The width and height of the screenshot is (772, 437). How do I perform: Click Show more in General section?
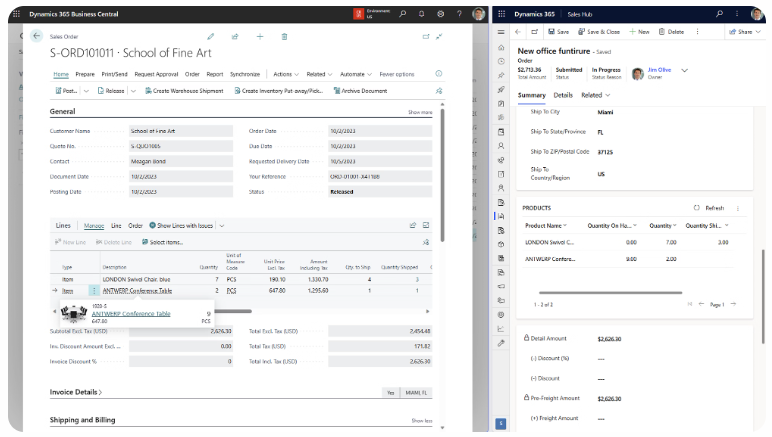(420, 112)
